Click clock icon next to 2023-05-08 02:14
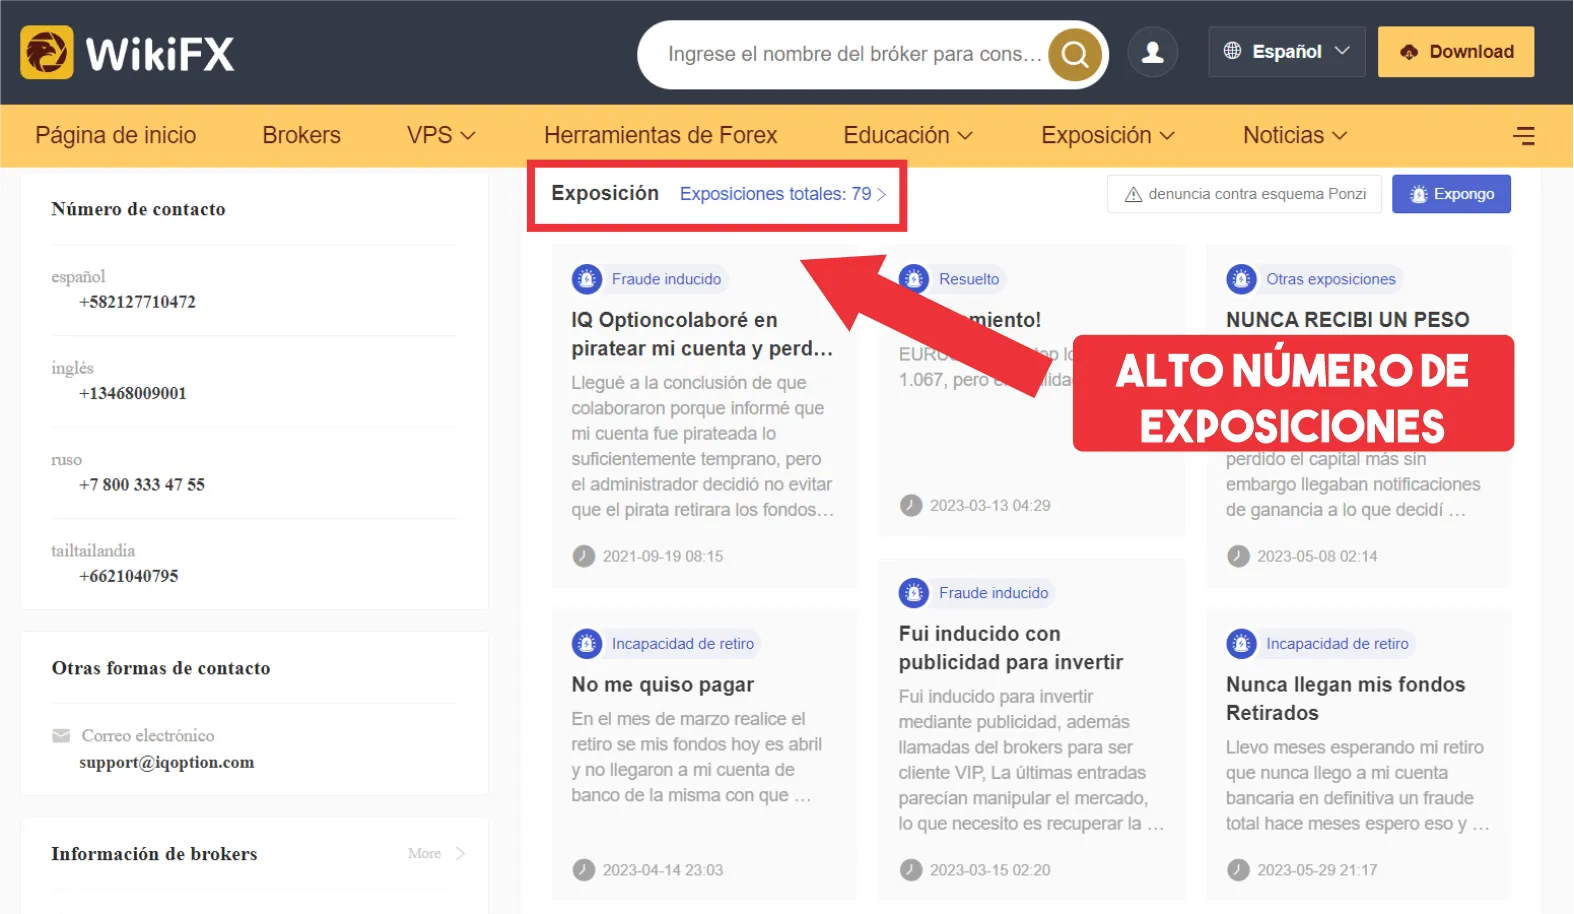 pos(1238,556)
